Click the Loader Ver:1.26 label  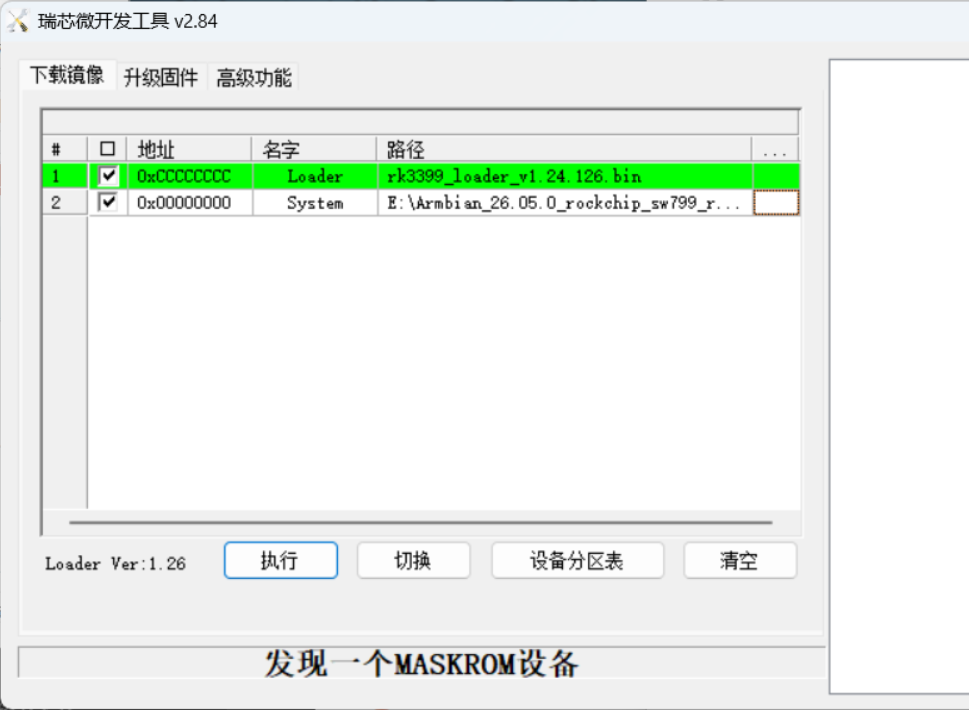coord(115,563)
